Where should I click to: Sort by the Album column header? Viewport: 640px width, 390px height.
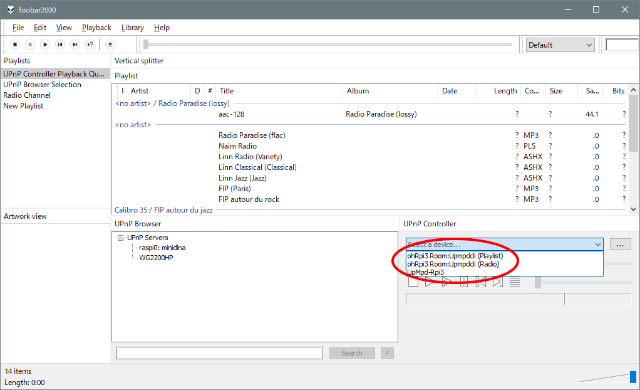pyautogui.click(x=391, y=91)
